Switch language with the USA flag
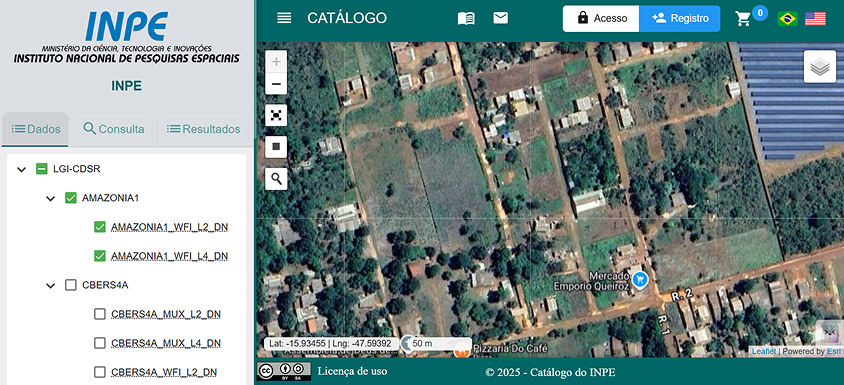The height and width of the screenshot is (385, 844). click(x=815, y=18)
